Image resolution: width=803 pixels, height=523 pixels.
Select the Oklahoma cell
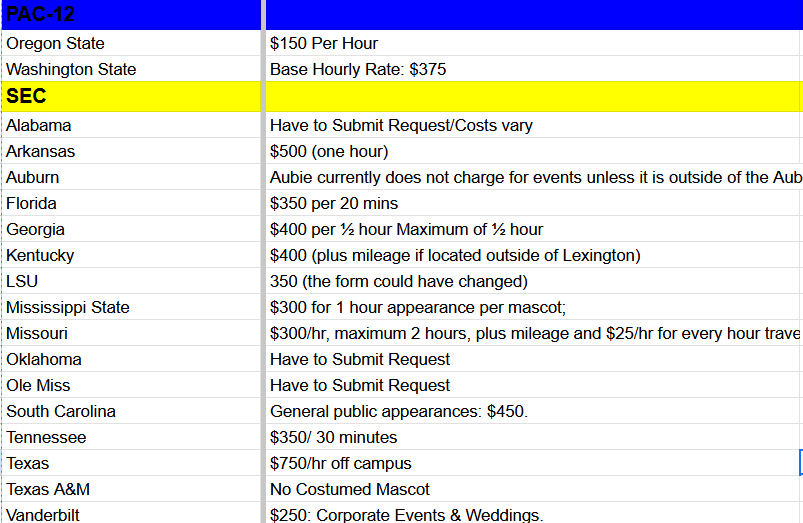131,359
